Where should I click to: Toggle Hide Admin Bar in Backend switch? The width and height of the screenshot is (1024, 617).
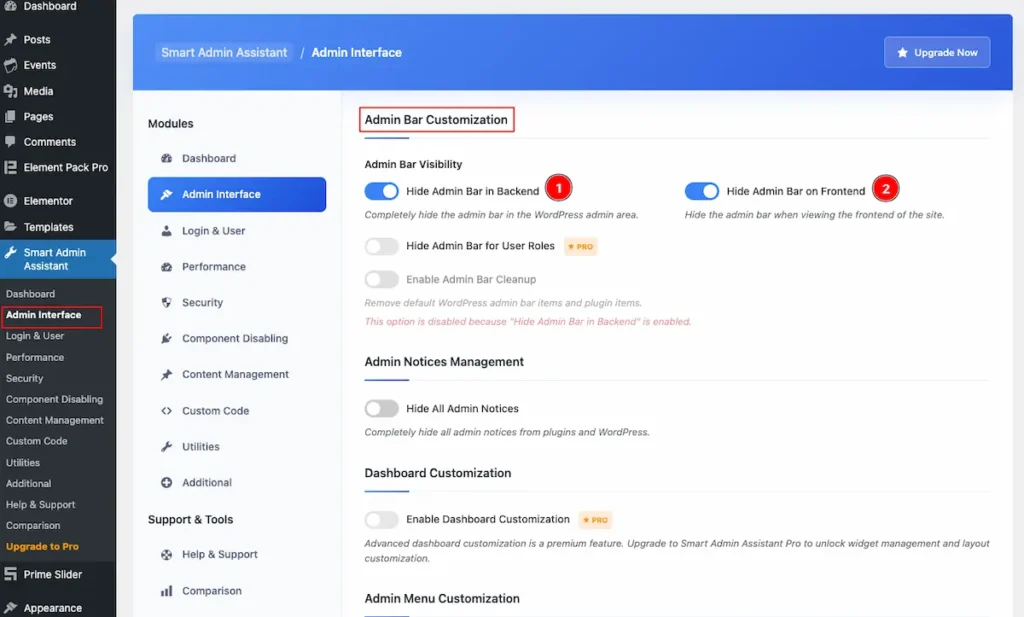[x=381, y=191]
